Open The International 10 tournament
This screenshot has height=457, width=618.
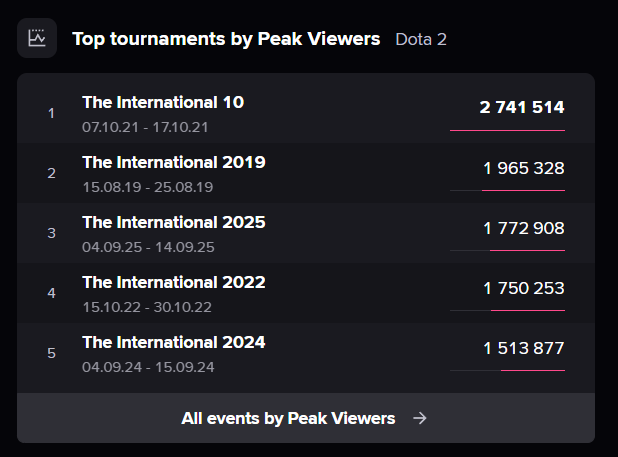pos(163,102)
